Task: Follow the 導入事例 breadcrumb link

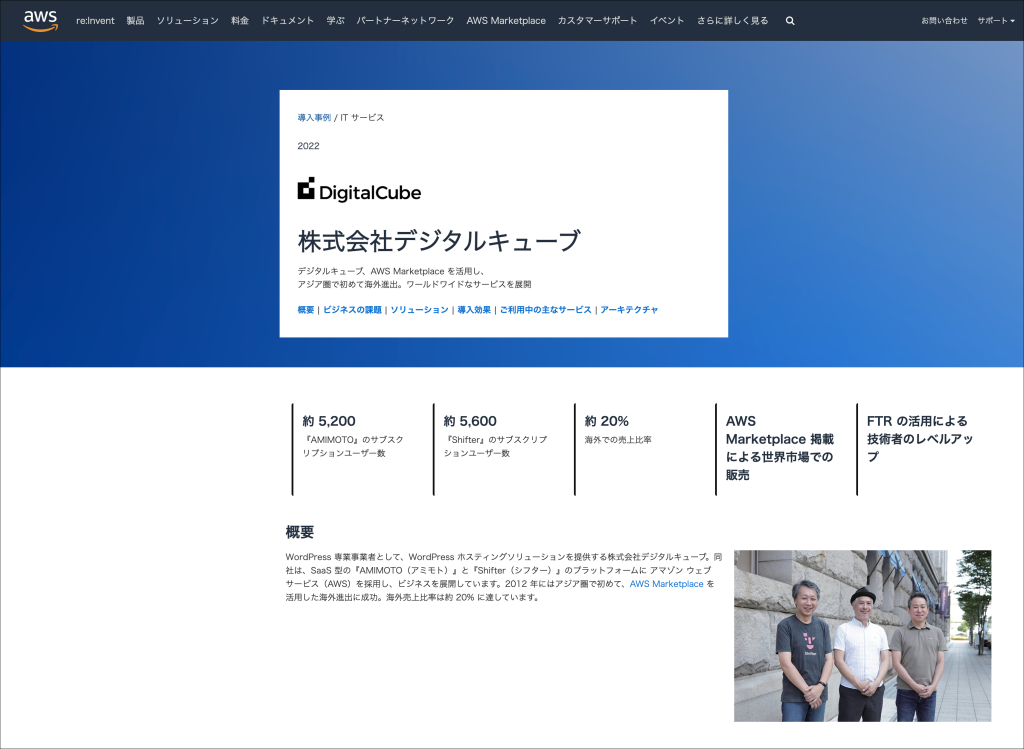Action: click(x=314, y=118)
